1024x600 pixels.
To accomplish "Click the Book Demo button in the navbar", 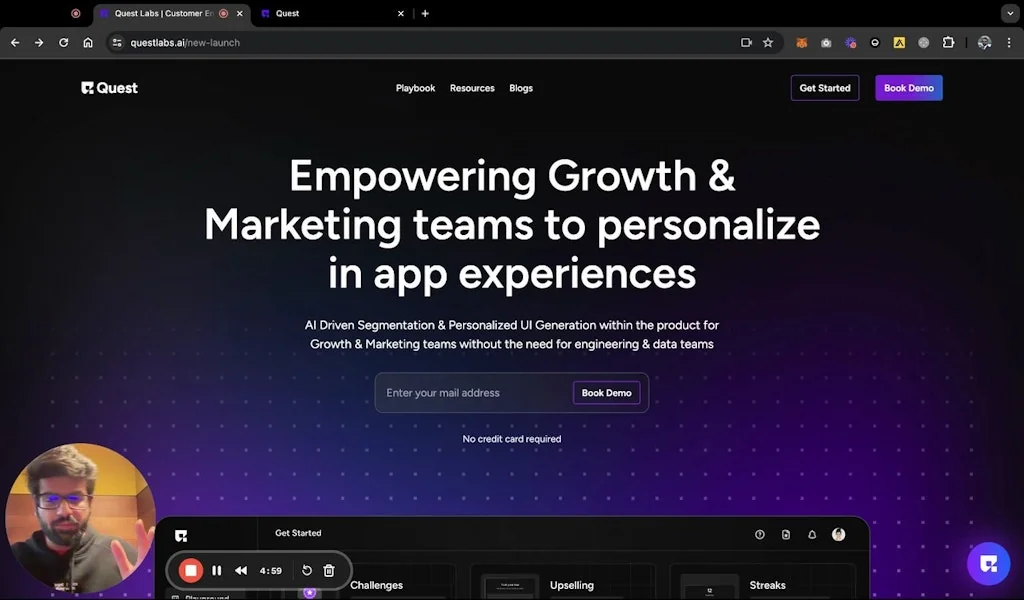I will coord(908,88).
